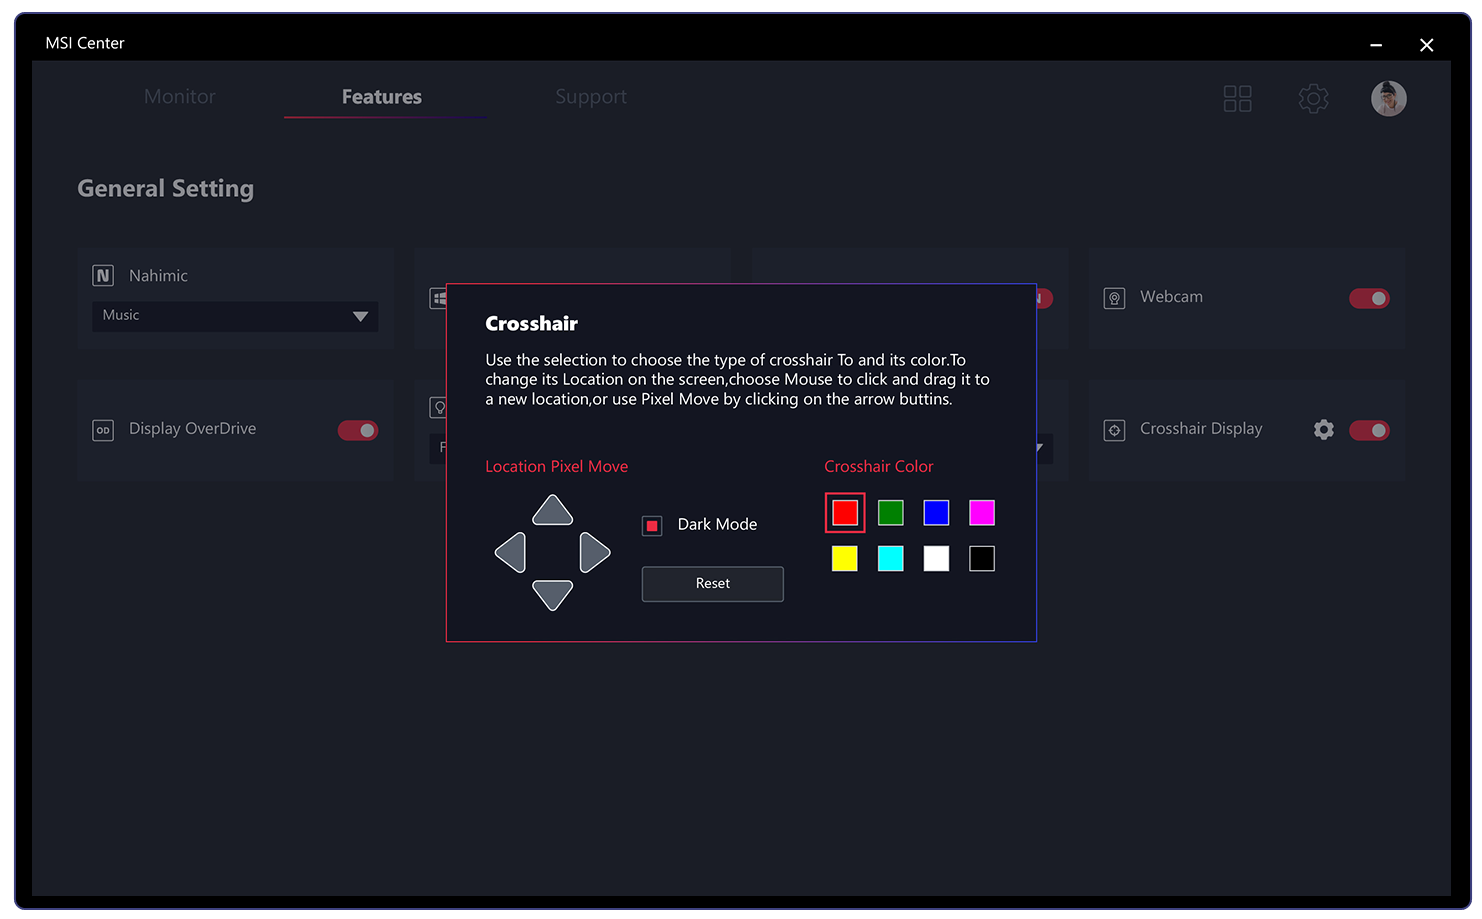Open MSI Center settings gear icon
This screenshot has height=919, width=1482.
tap(1313, 98)
